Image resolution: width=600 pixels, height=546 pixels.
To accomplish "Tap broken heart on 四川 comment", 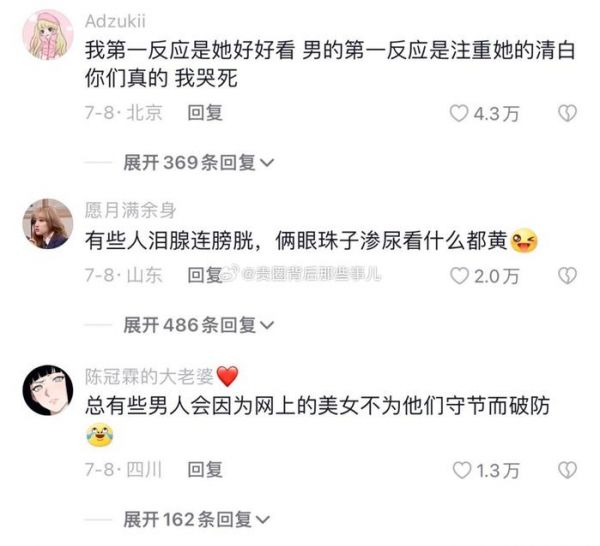I will tap(567, 470).
